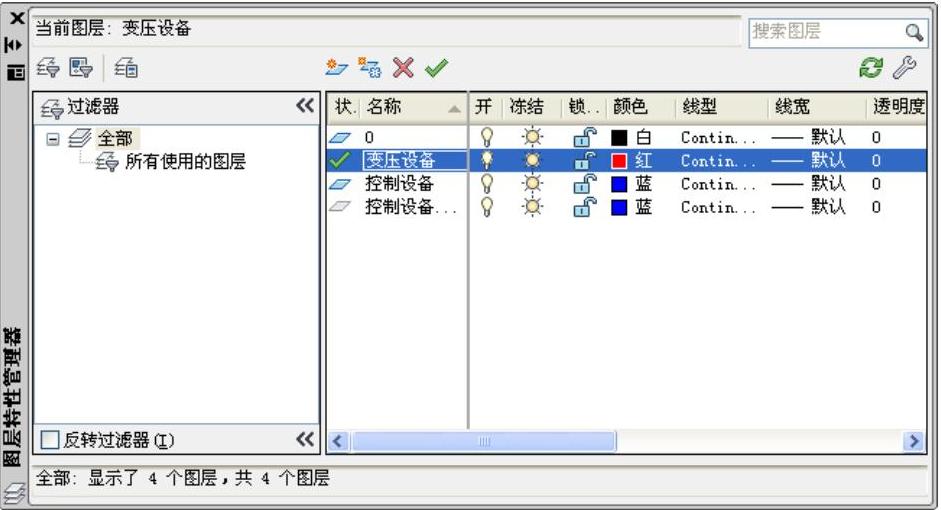Open the Layer States Manager icon
The width and height of the screenshot is (941, 510).
click(126, 67)
